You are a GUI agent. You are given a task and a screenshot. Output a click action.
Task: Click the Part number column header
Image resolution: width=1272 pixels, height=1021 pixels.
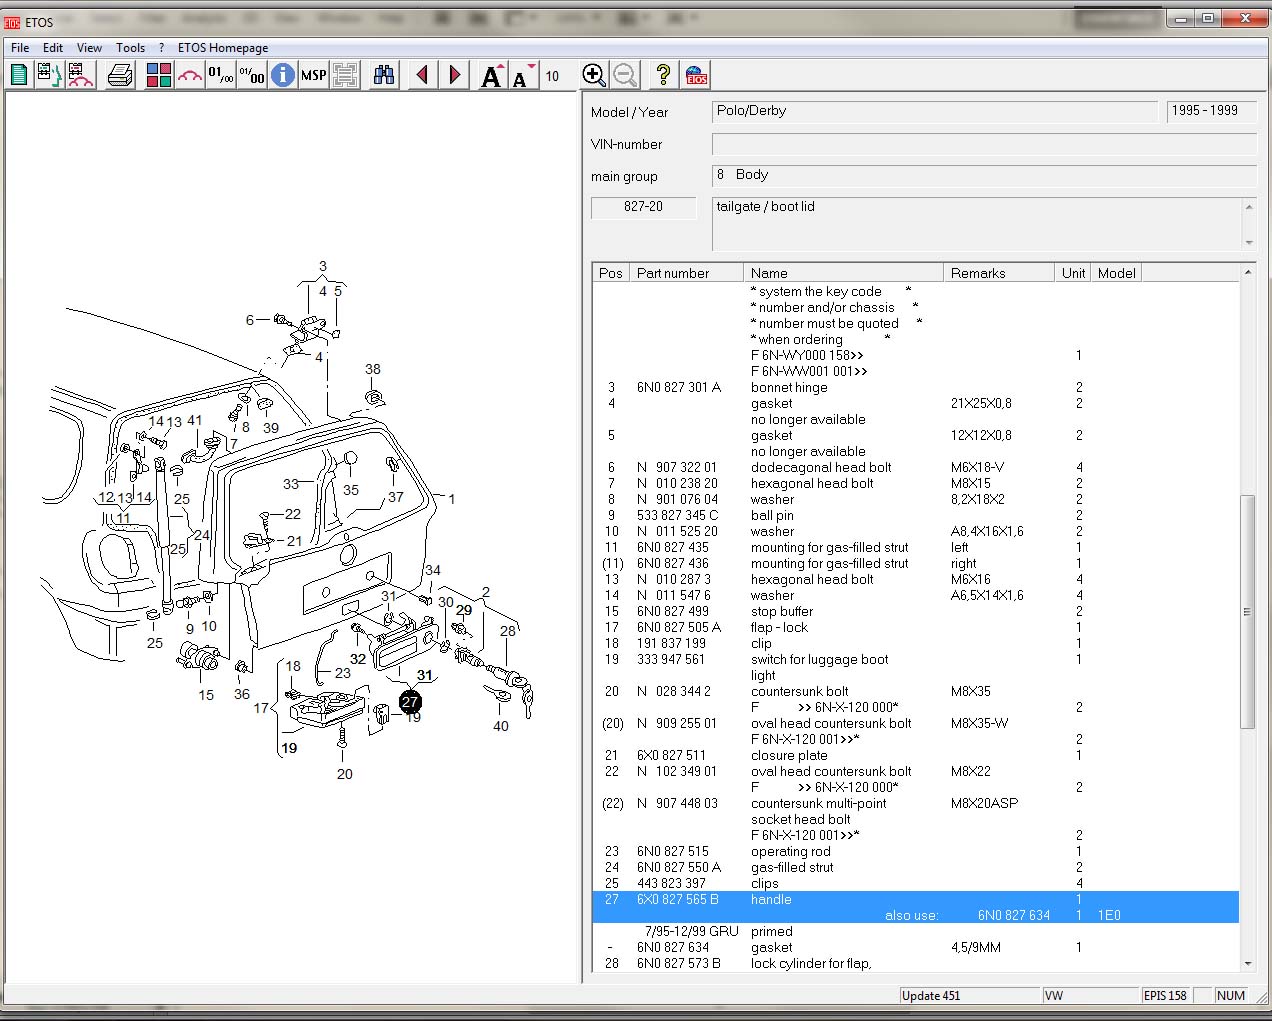click(x=685, y=273)
